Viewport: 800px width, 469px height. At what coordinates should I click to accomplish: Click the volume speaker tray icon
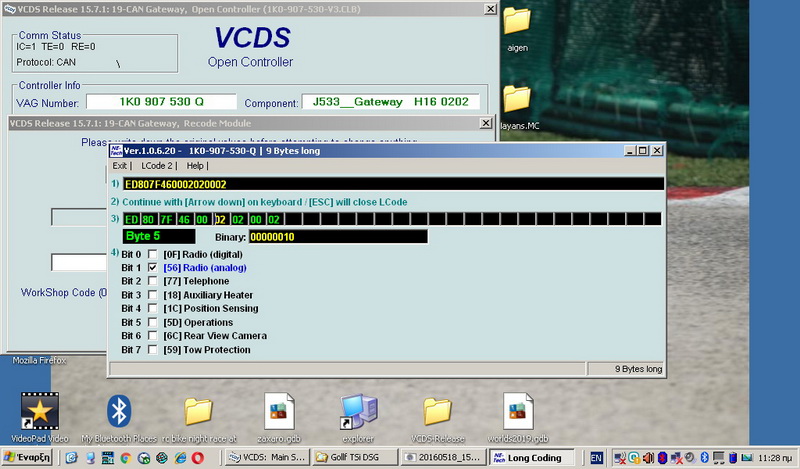648,458
